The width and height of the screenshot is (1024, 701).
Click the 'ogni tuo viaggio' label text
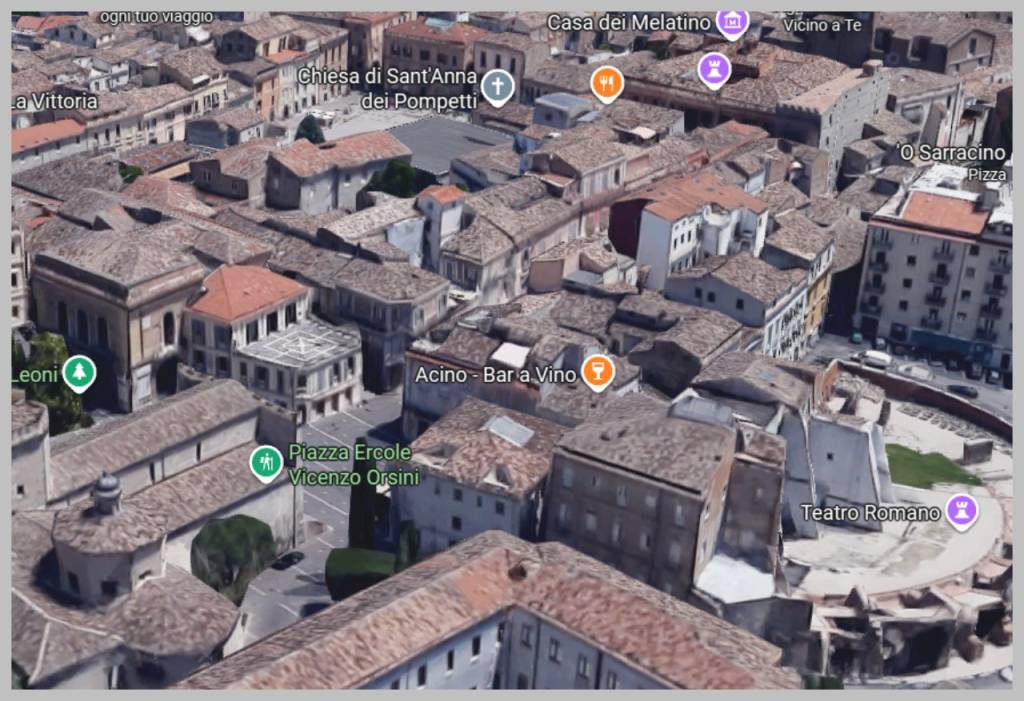click(156, 17)
